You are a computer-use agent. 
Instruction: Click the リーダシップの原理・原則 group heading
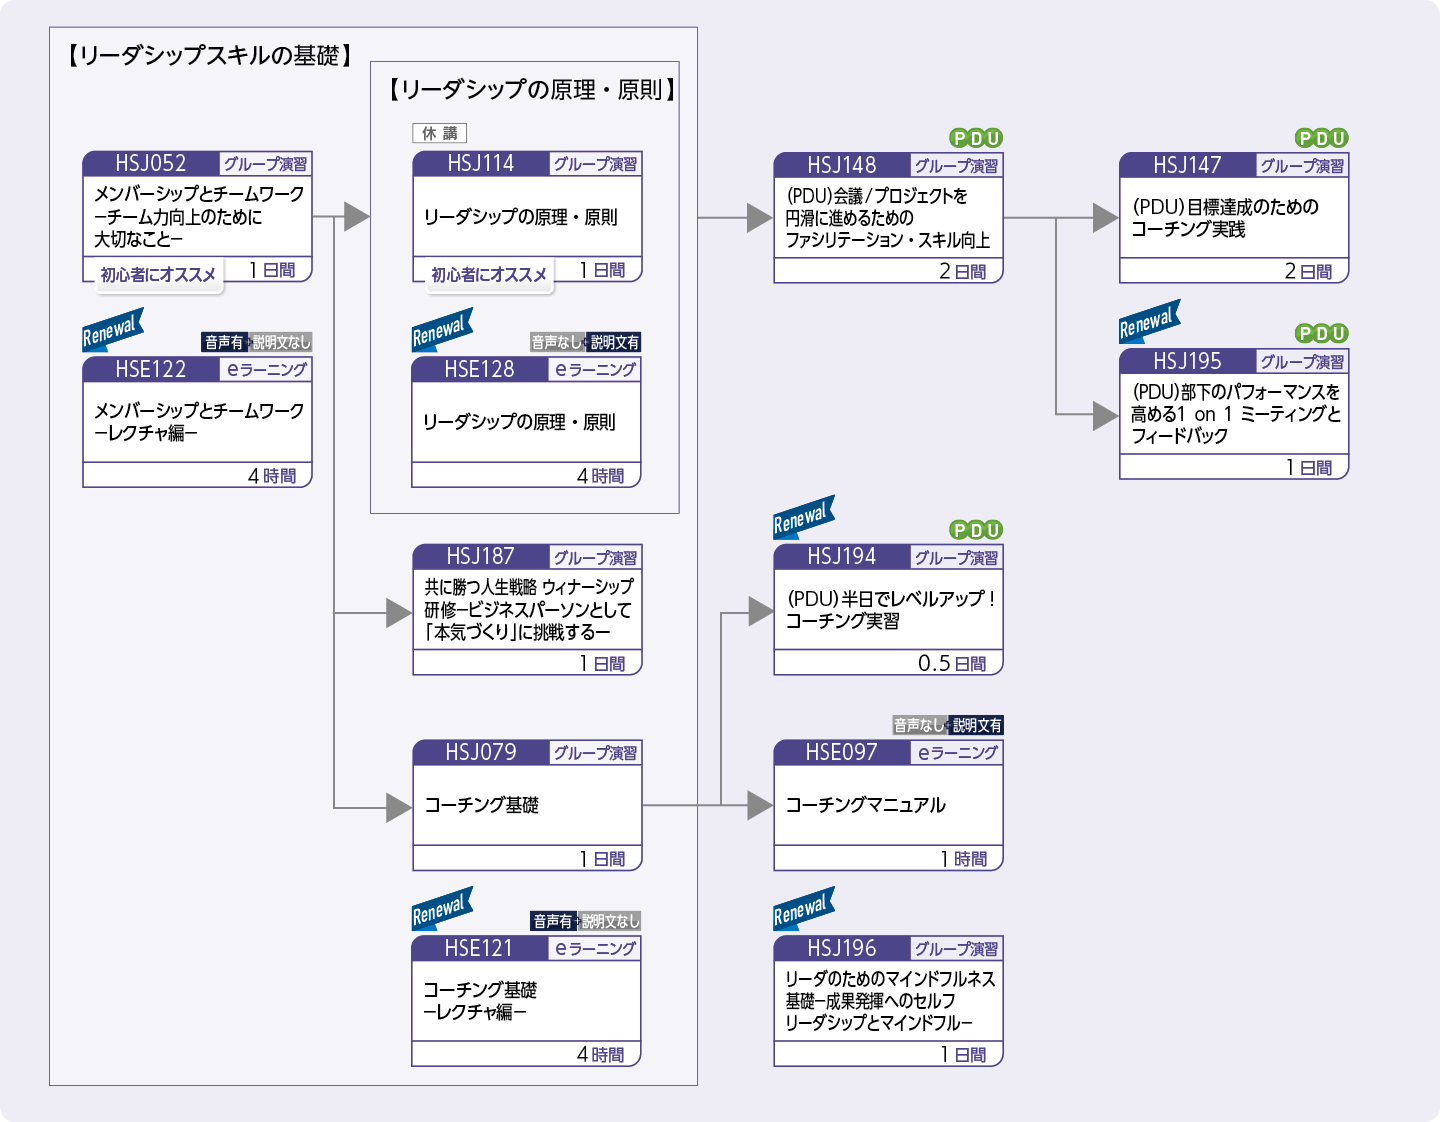pyautogui.click(x=533, y=90)
